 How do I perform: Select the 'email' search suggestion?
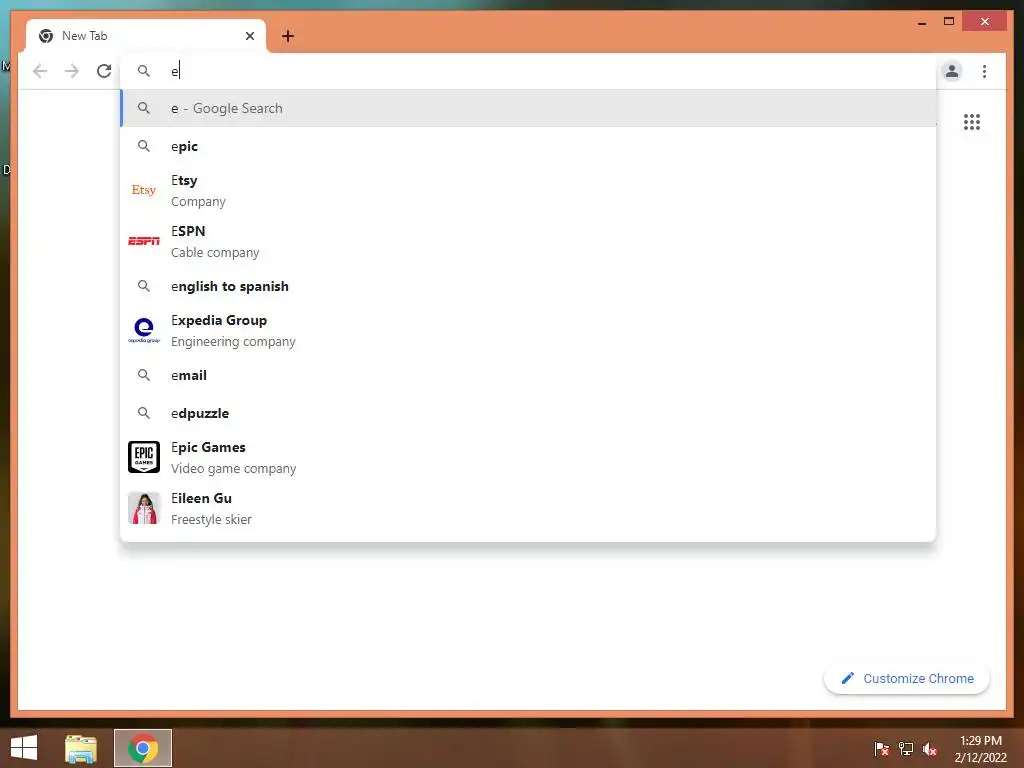coord(528,376)
